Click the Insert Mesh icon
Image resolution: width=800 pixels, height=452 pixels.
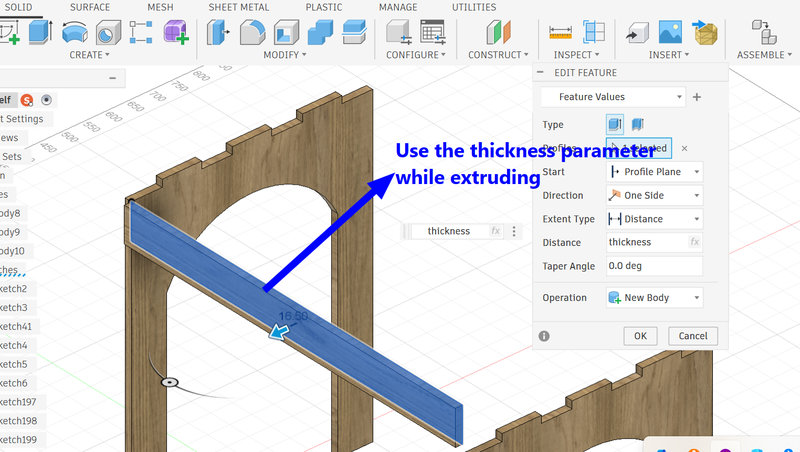click(705, 32)
